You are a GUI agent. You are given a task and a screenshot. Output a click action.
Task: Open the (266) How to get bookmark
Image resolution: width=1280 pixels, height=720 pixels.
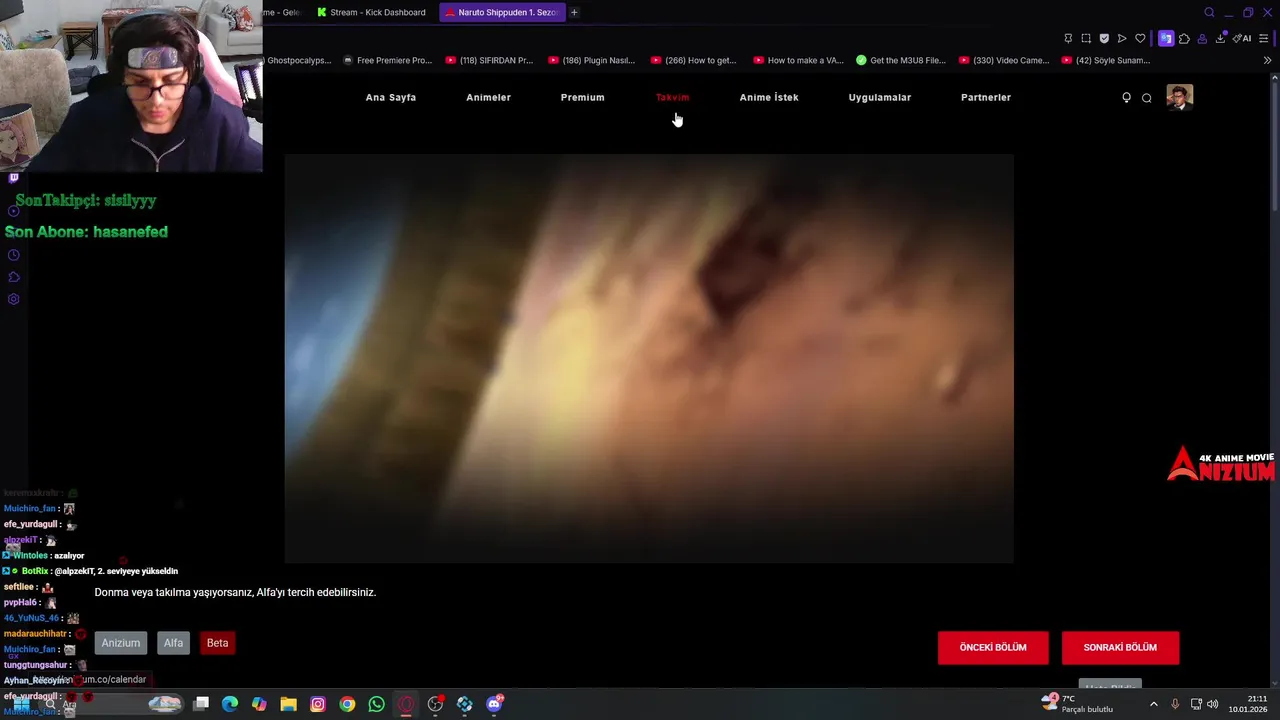pos(694,60)
